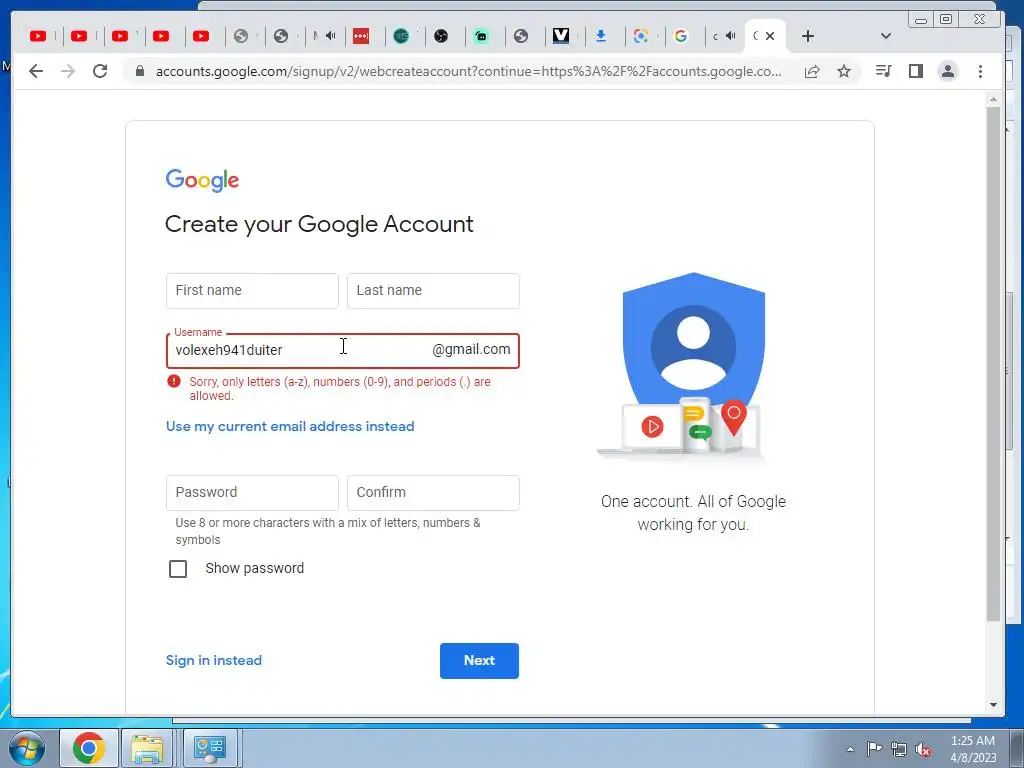Click the password hint text about 8 characters
1024x768 pixels.
coord(328,531)
